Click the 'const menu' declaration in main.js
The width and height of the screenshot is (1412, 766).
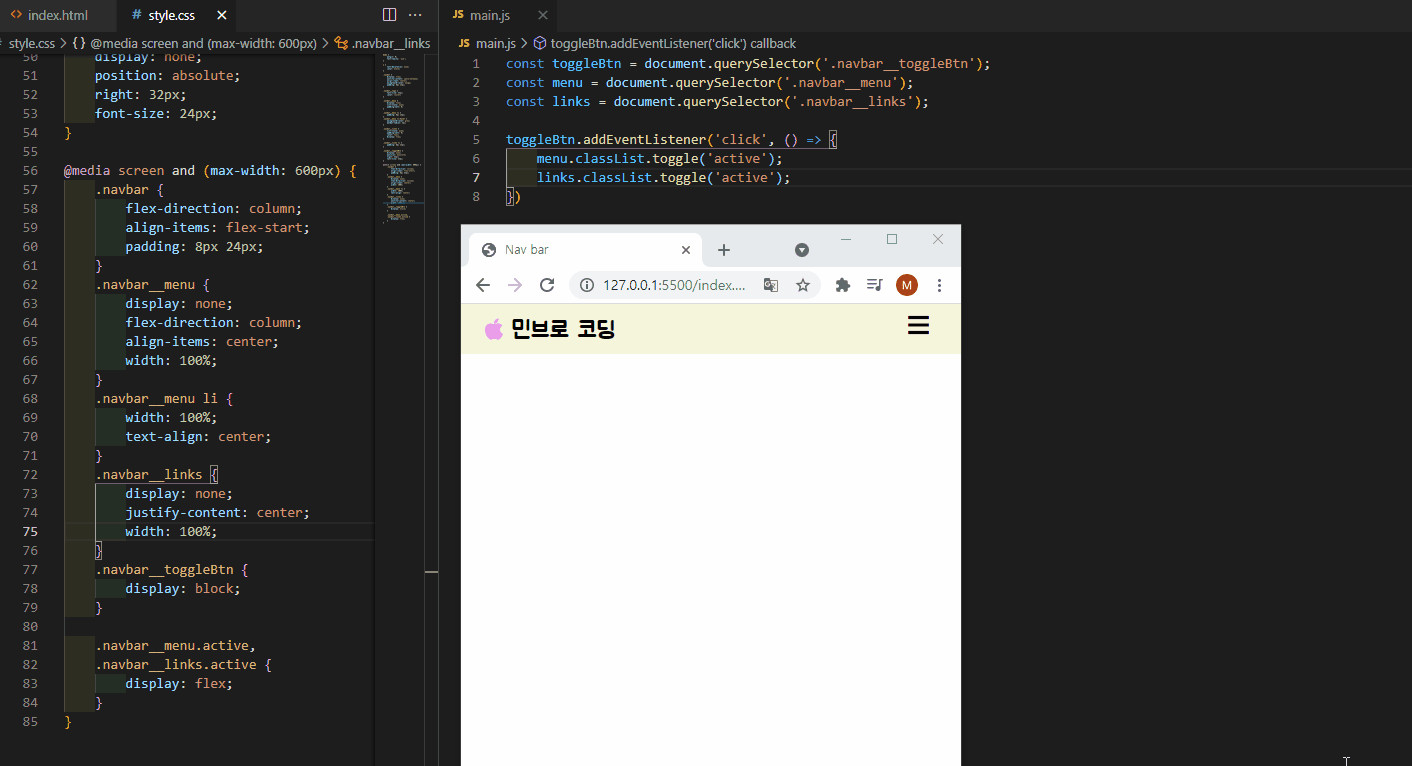710,82
